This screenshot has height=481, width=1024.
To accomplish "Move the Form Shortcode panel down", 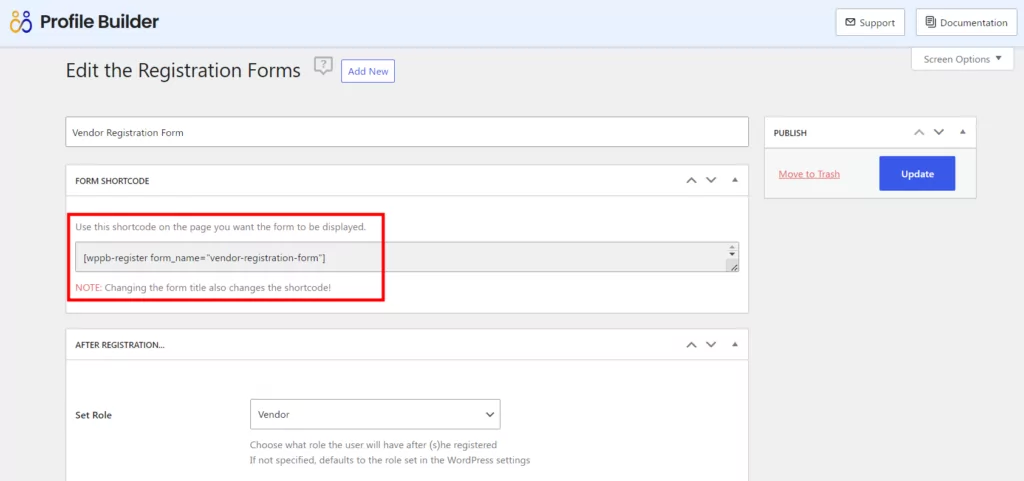I will (x=711, y=181).
